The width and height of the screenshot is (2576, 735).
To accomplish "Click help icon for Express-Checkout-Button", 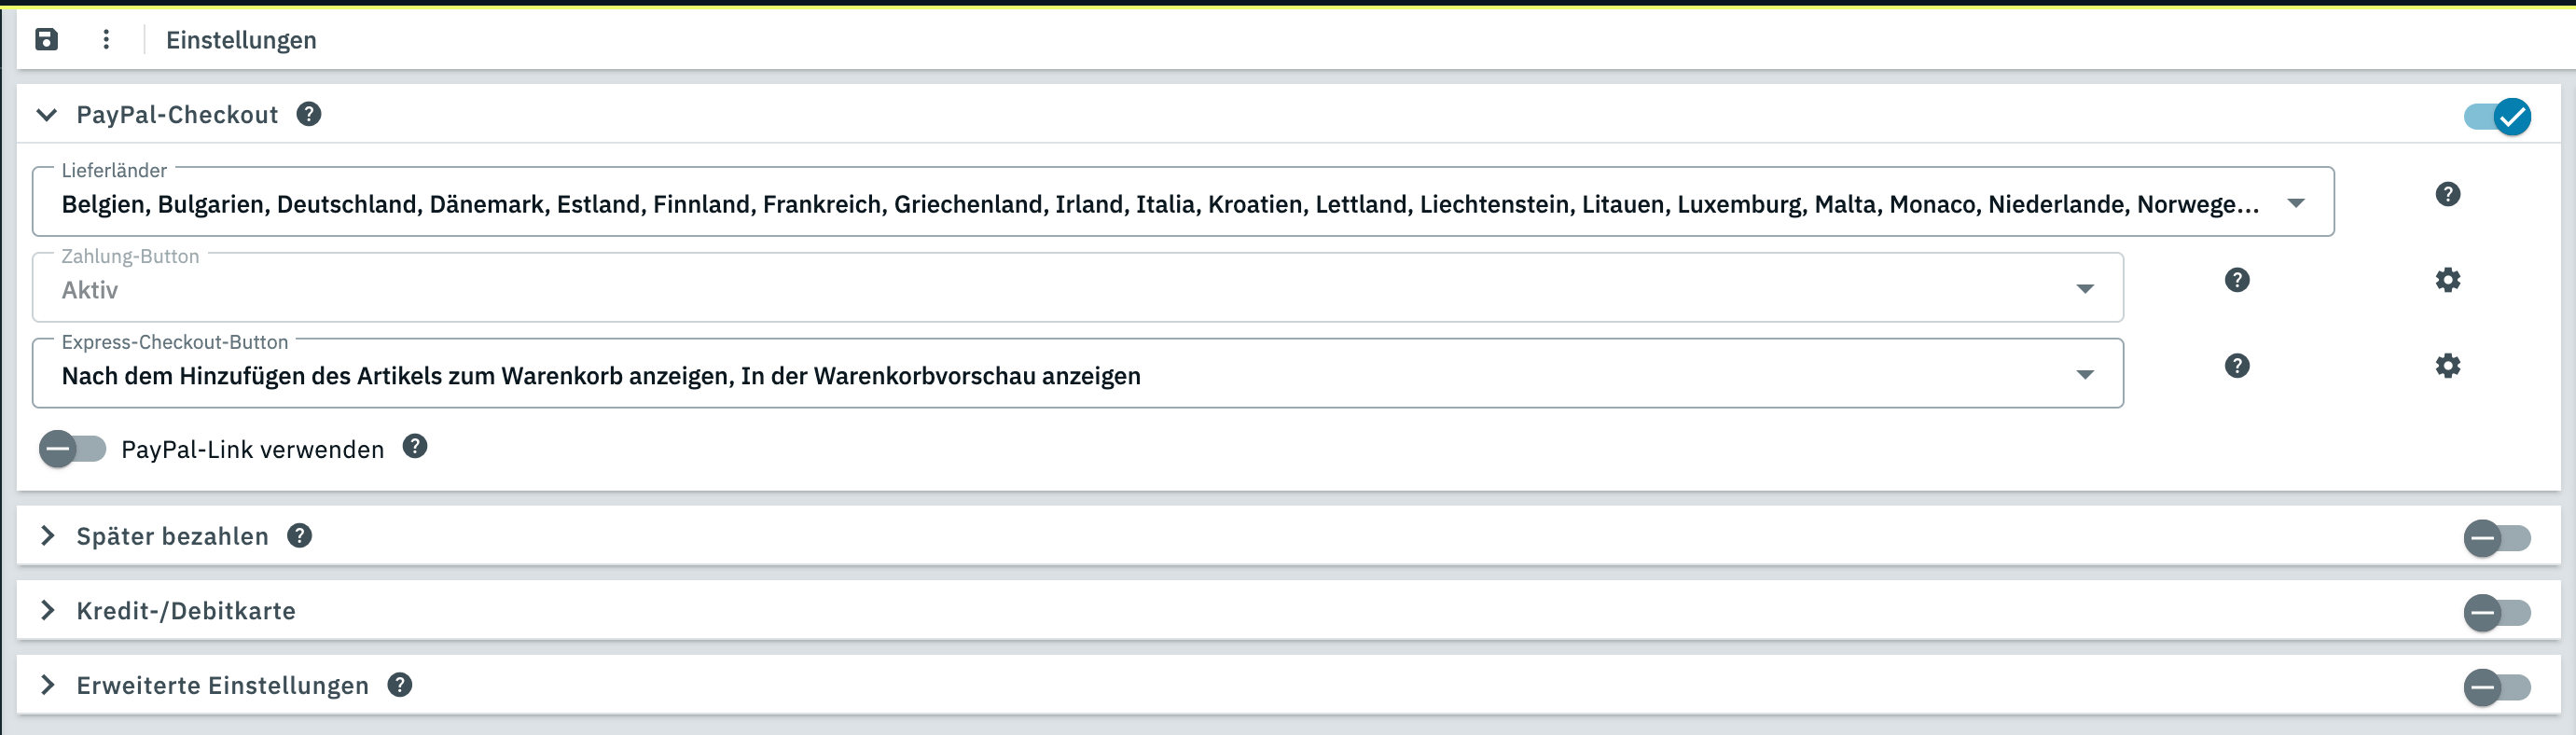I will 2237,366.
